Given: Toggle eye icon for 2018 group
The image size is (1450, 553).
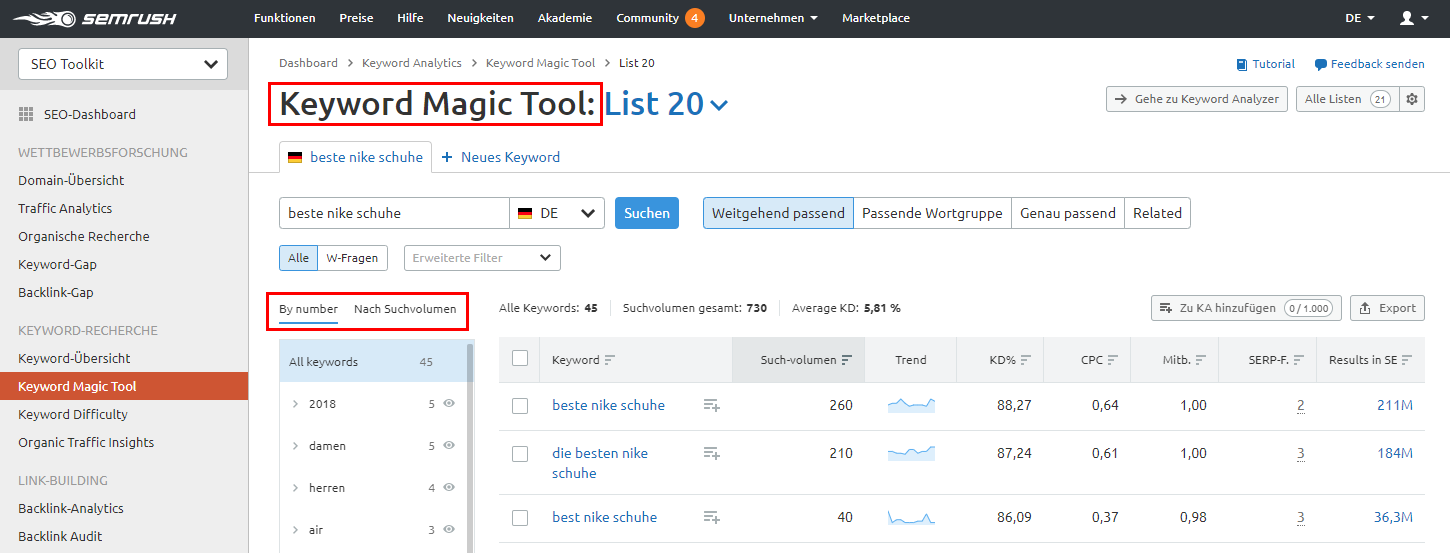Looking at the screenshot, I should 449,403.
